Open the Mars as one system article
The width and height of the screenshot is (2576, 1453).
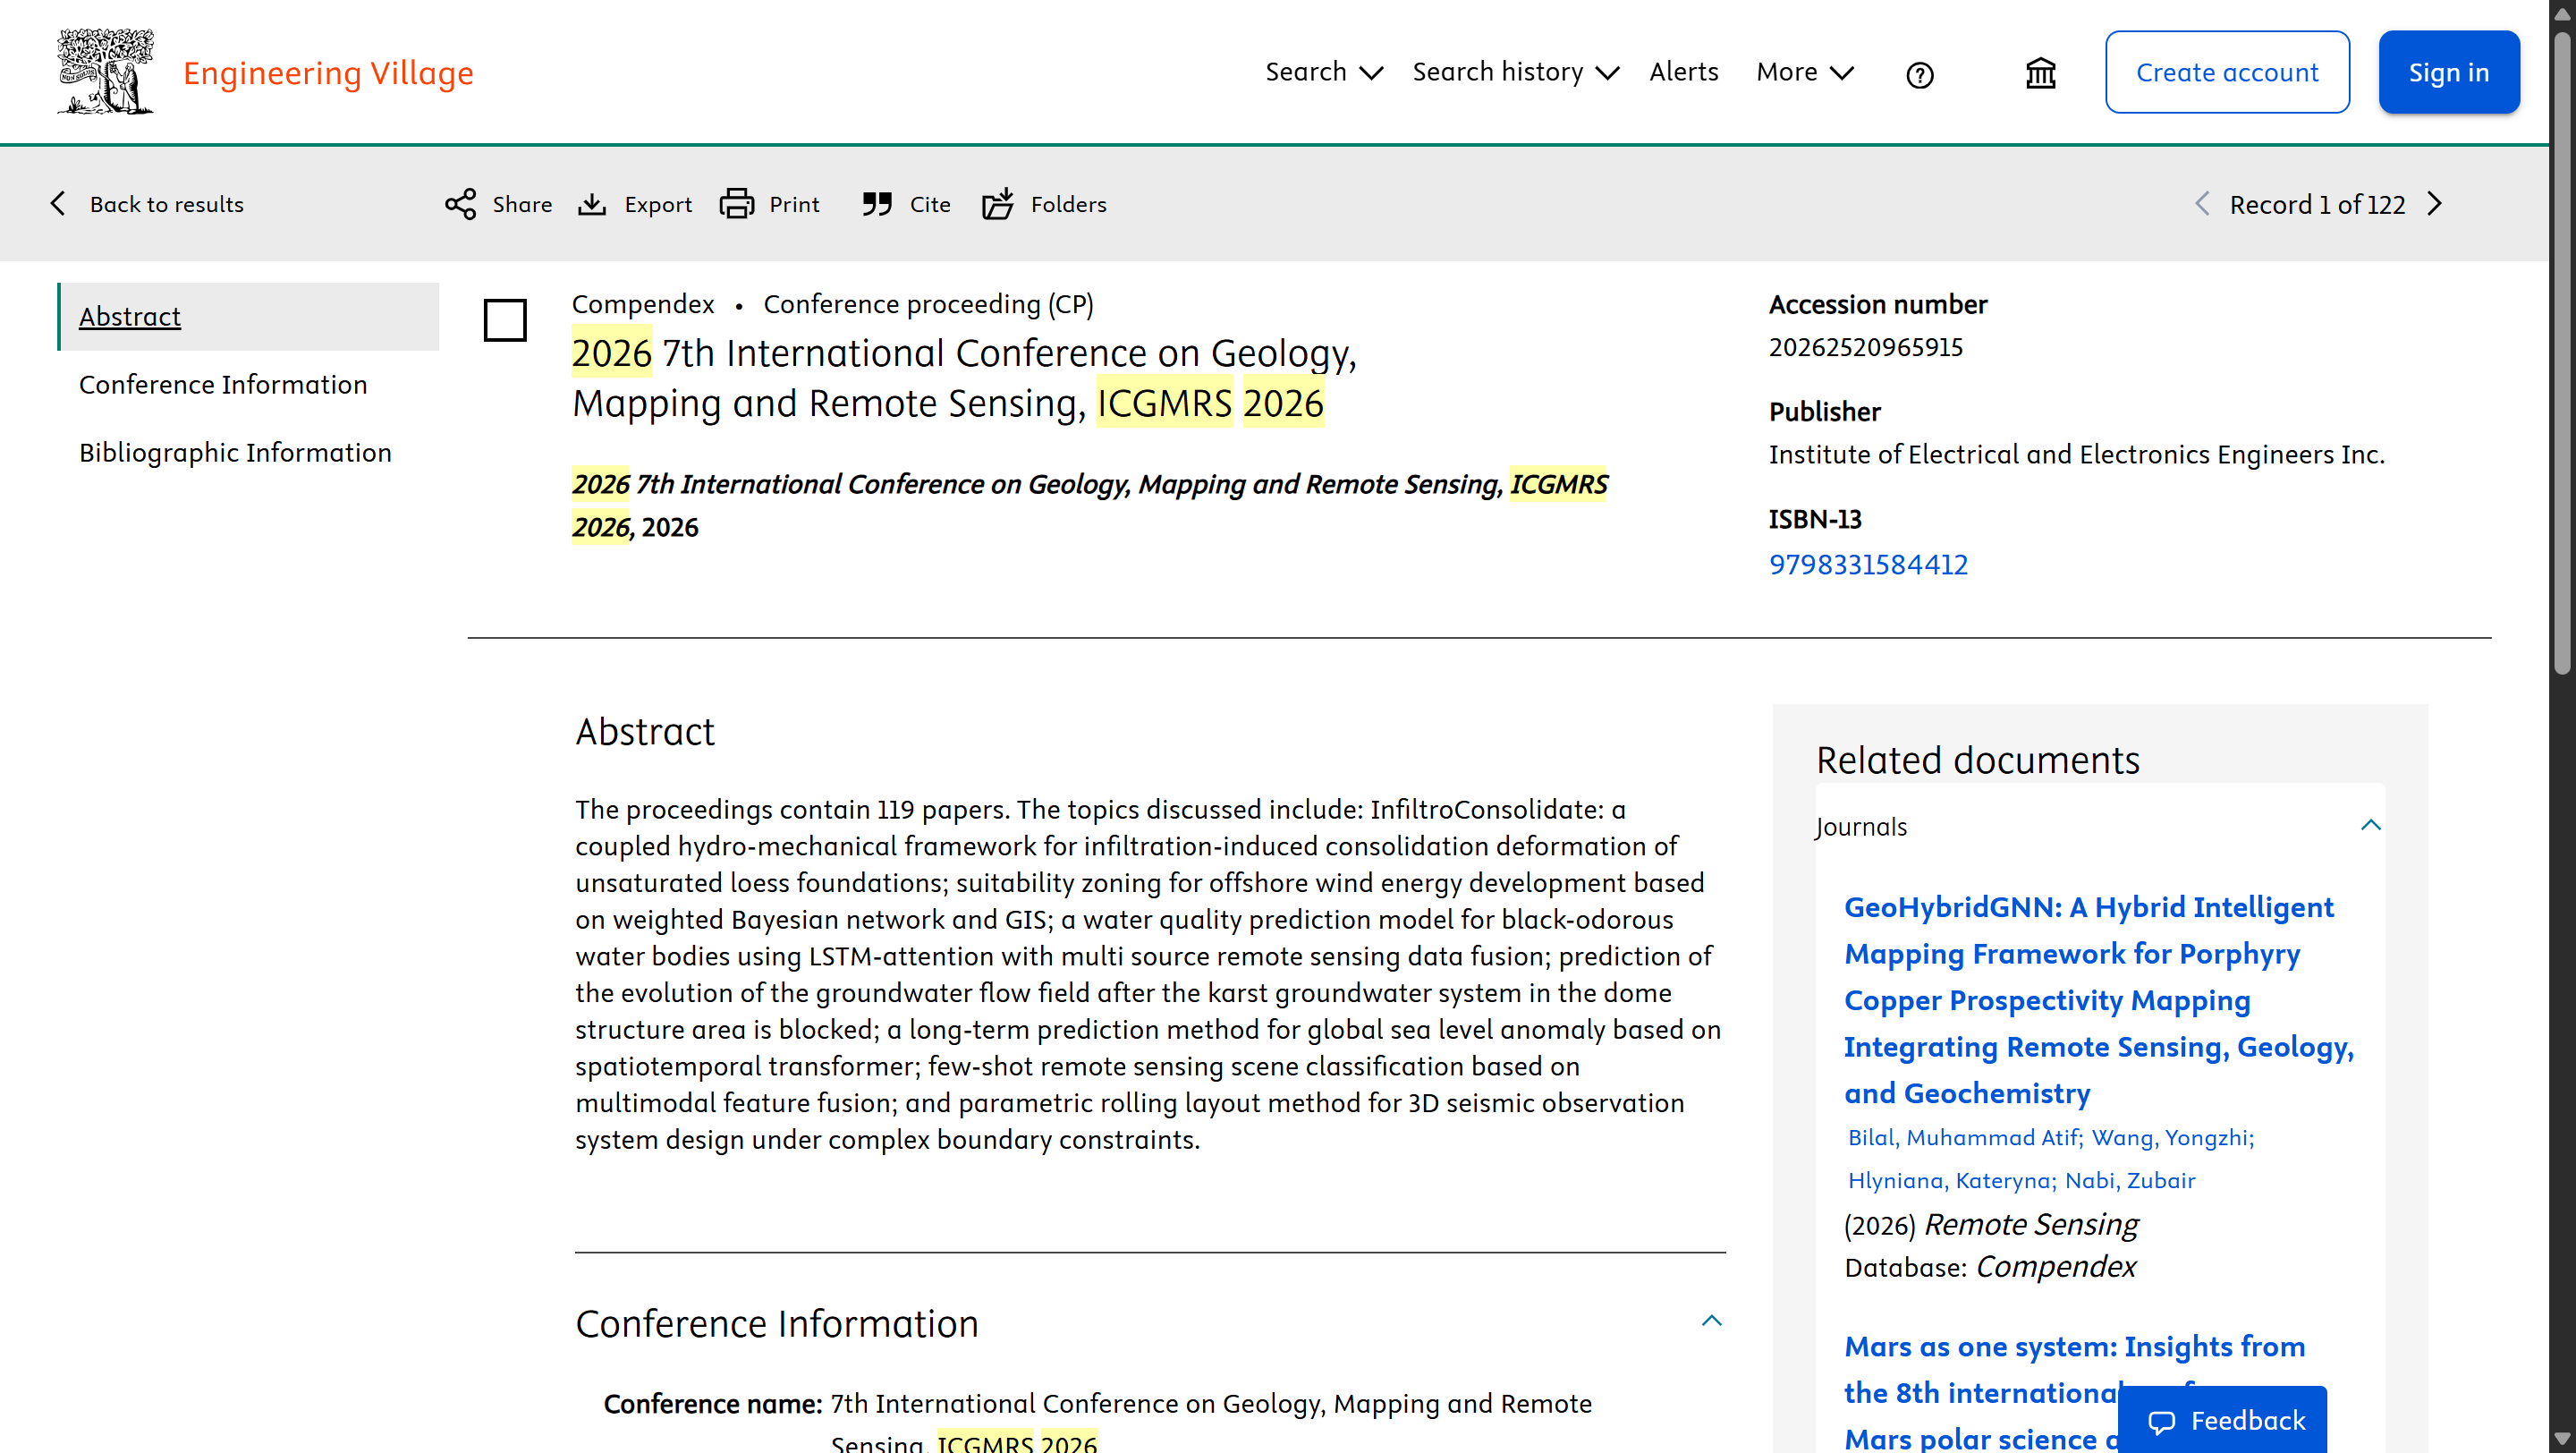click(x=2075, y=1392)
